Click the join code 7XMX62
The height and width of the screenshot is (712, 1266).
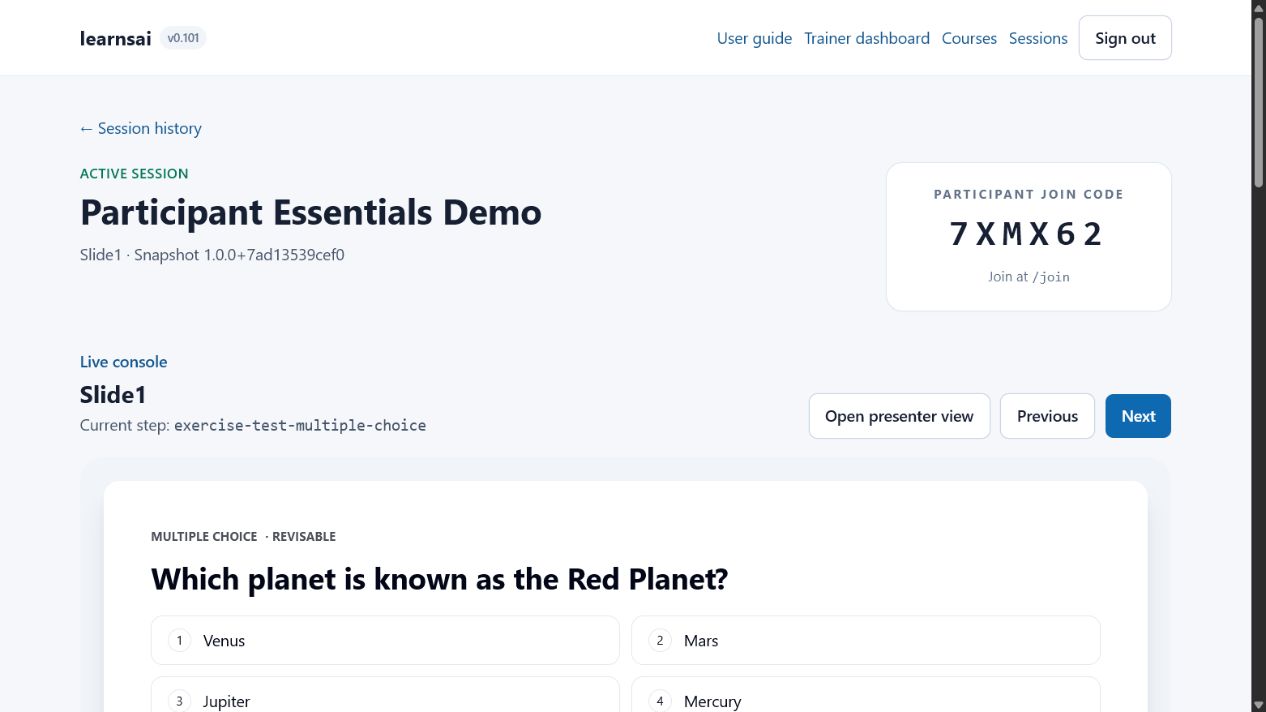(x=1028, y=234)
